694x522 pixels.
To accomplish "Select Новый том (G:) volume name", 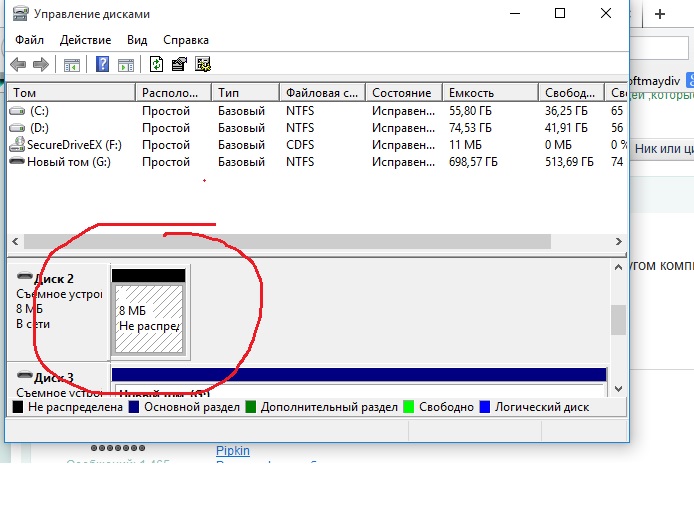I will click(69, 162).
